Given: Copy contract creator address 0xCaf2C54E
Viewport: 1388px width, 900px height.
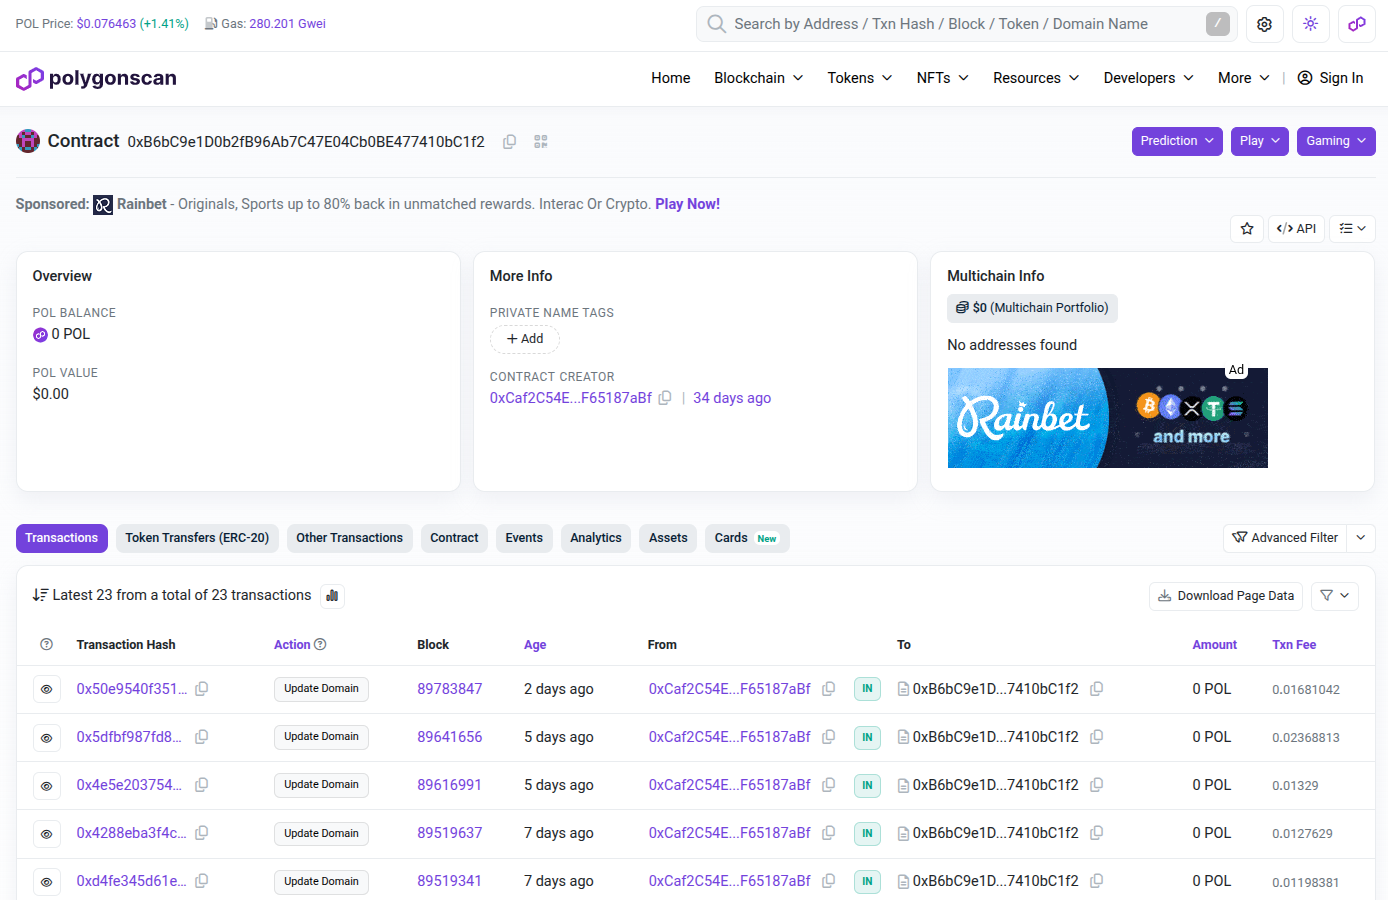Looking at the screenshot, I should coord(665,398).
